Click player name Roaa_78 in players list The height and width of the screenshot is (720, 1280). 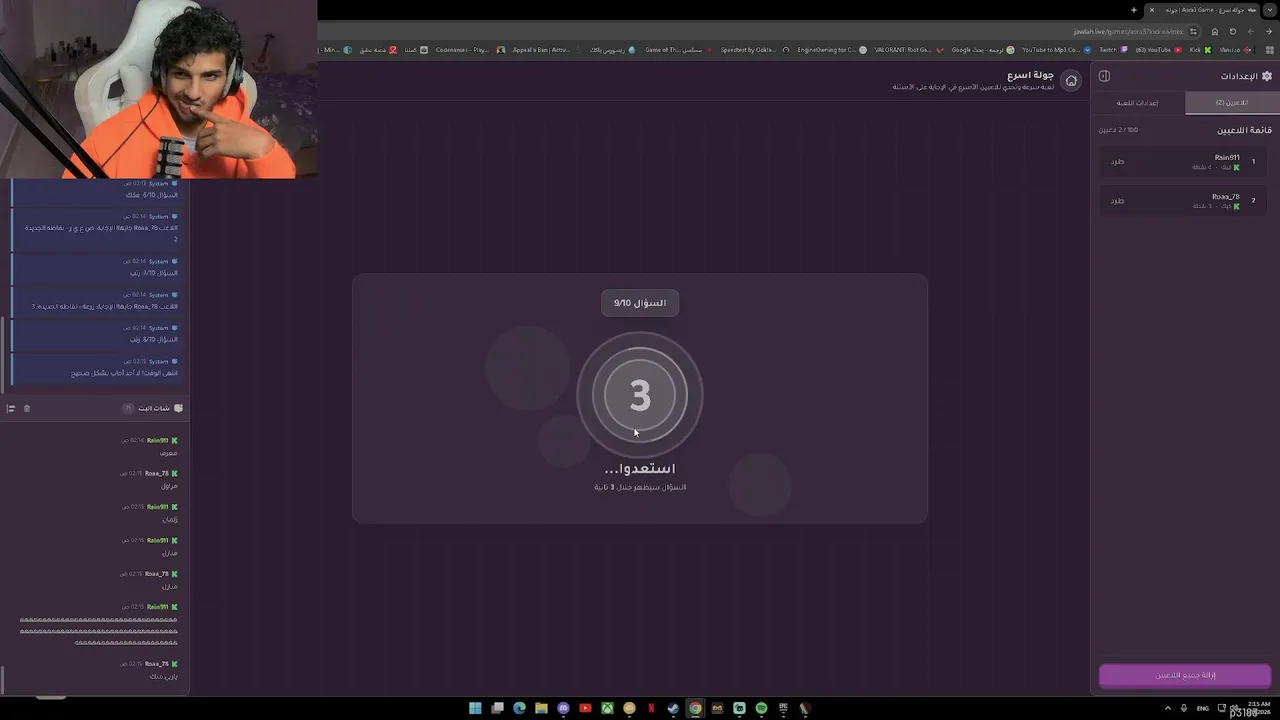pyautogui.click(x=1225, y=196)
